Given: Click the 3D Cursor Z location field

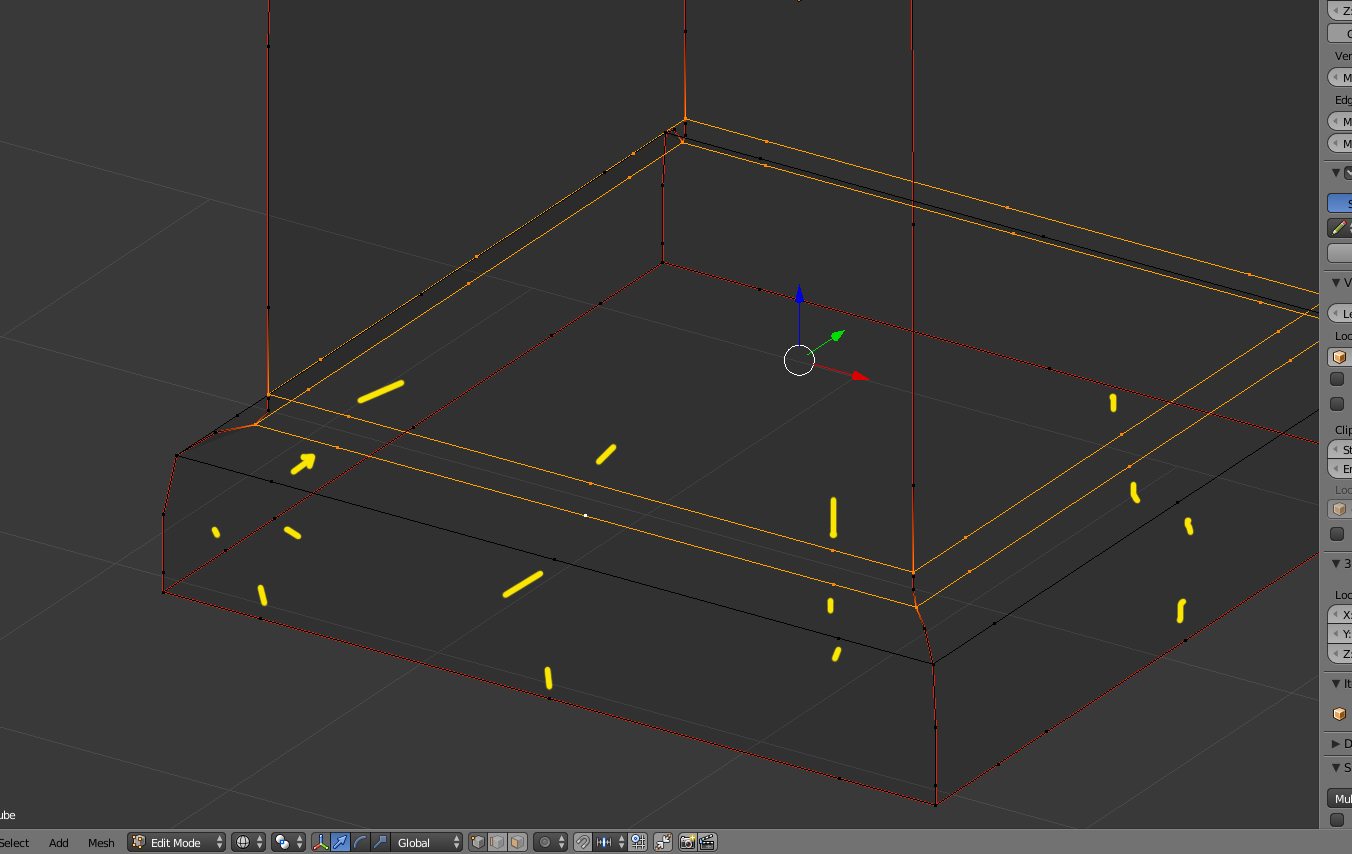Looking at the screenshot, I should point(1340,653).
